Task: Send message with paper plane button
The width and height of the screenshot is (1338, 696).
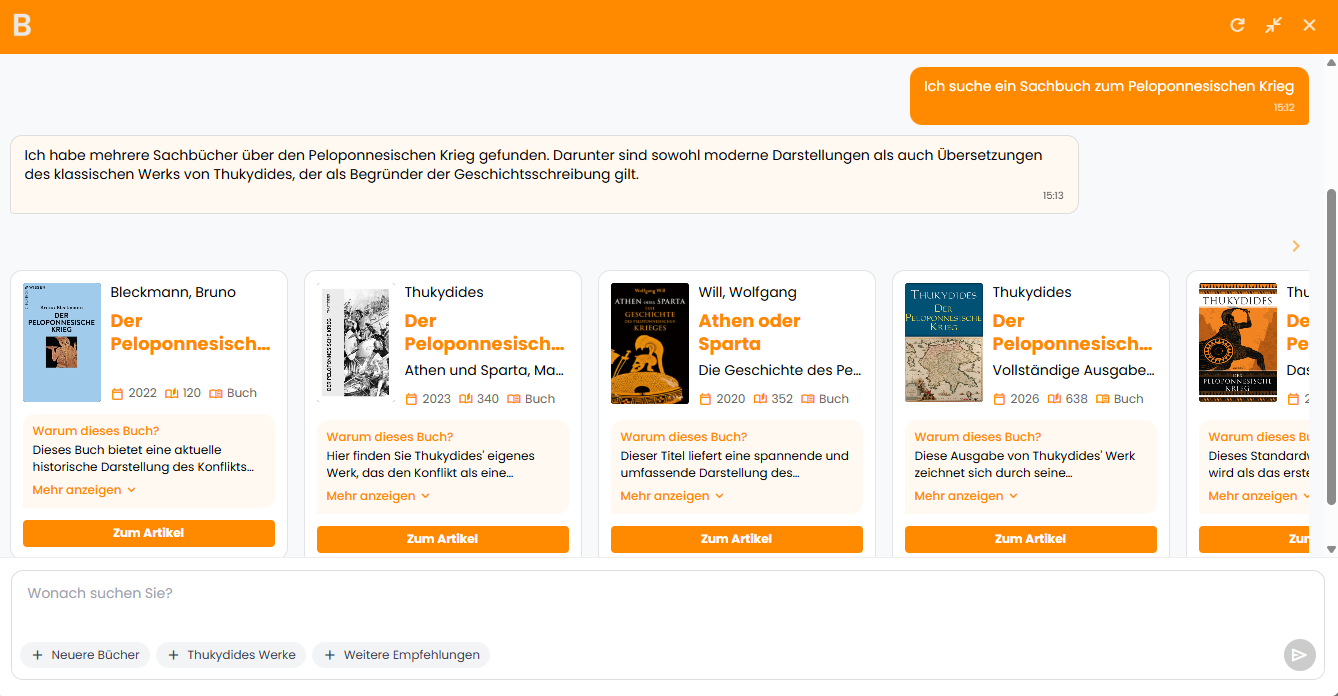Action: 1299,655
